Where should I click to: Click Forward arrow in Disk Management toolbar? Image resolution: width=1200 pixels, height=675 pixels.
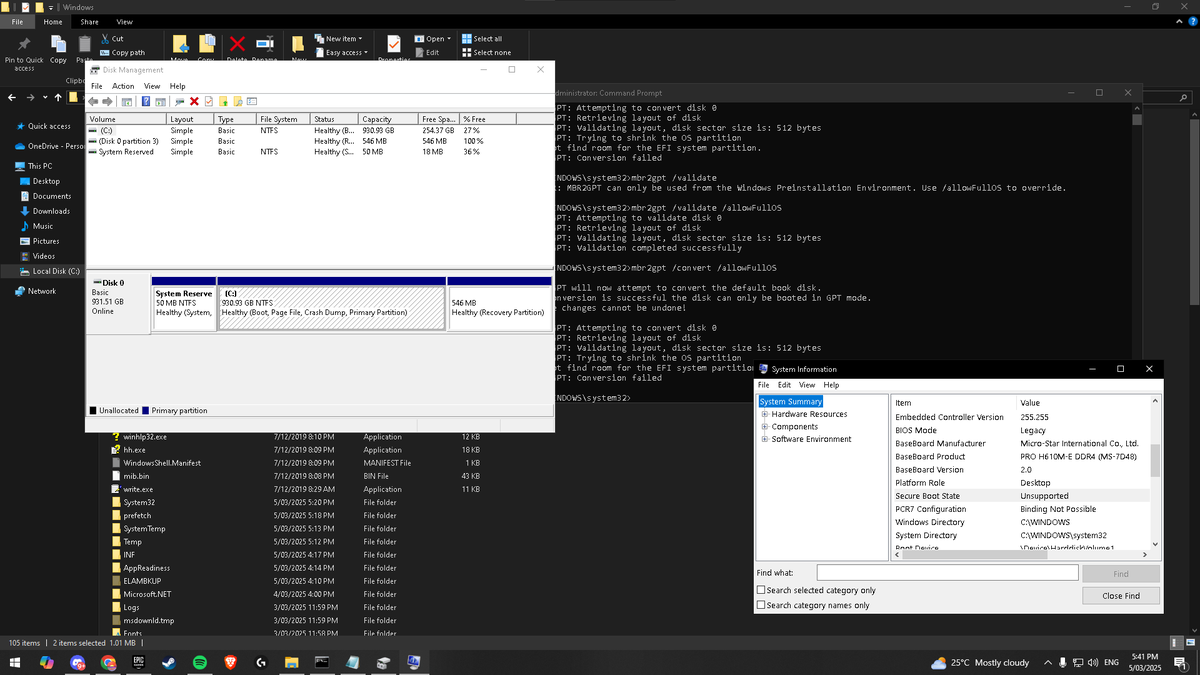(x=109, y=101)
